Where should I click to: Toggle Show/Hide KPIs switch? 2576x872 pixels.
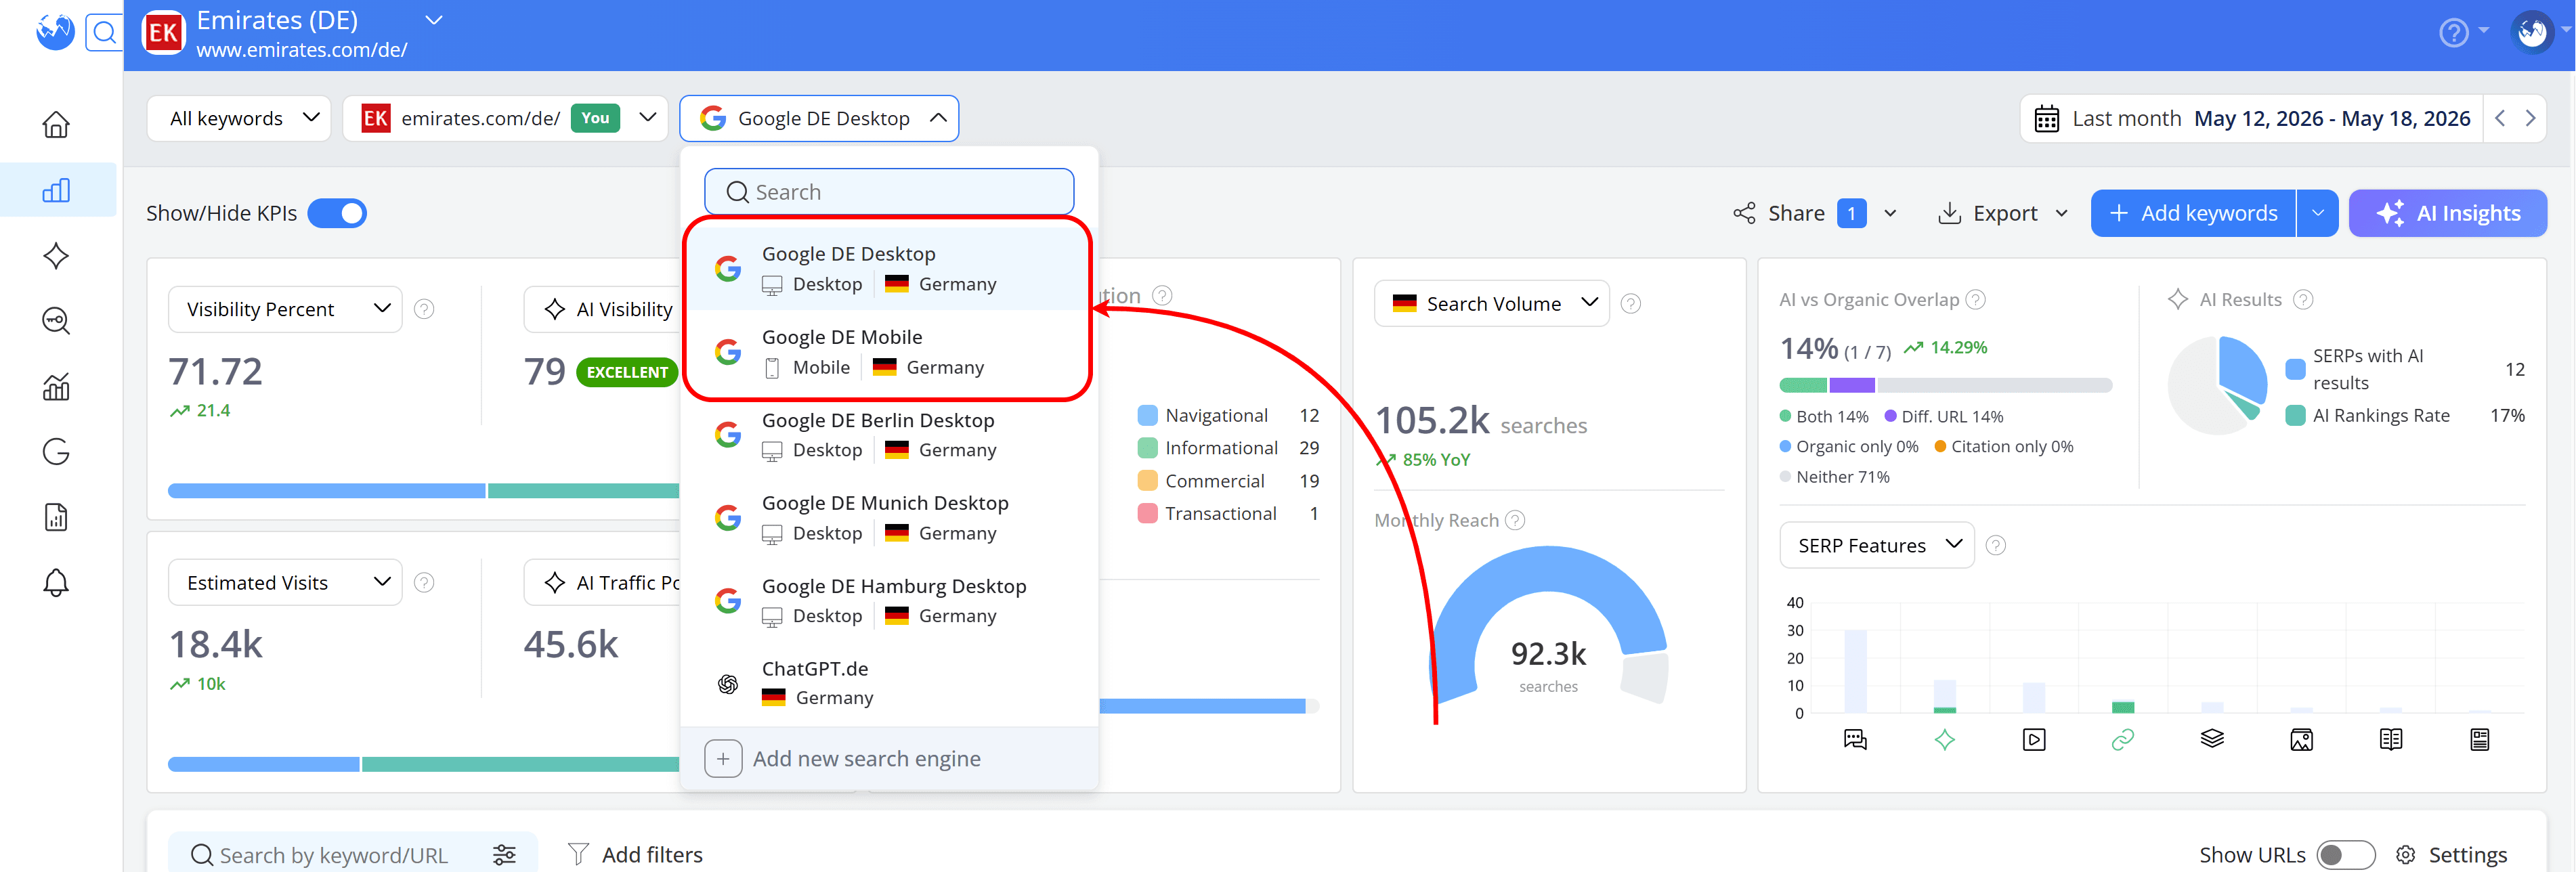click(337, 213)
